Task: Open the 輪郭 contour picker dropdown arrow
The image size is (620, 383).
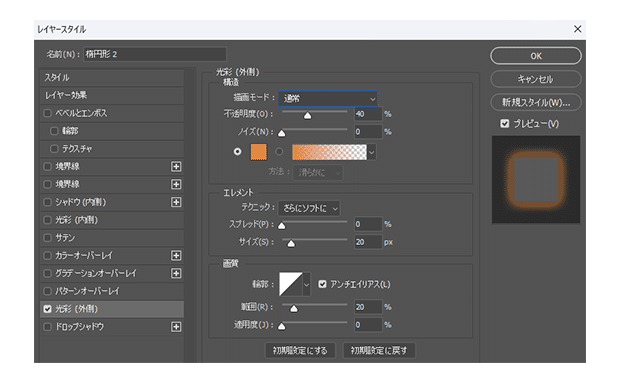Action: click(x=306, y=284)
